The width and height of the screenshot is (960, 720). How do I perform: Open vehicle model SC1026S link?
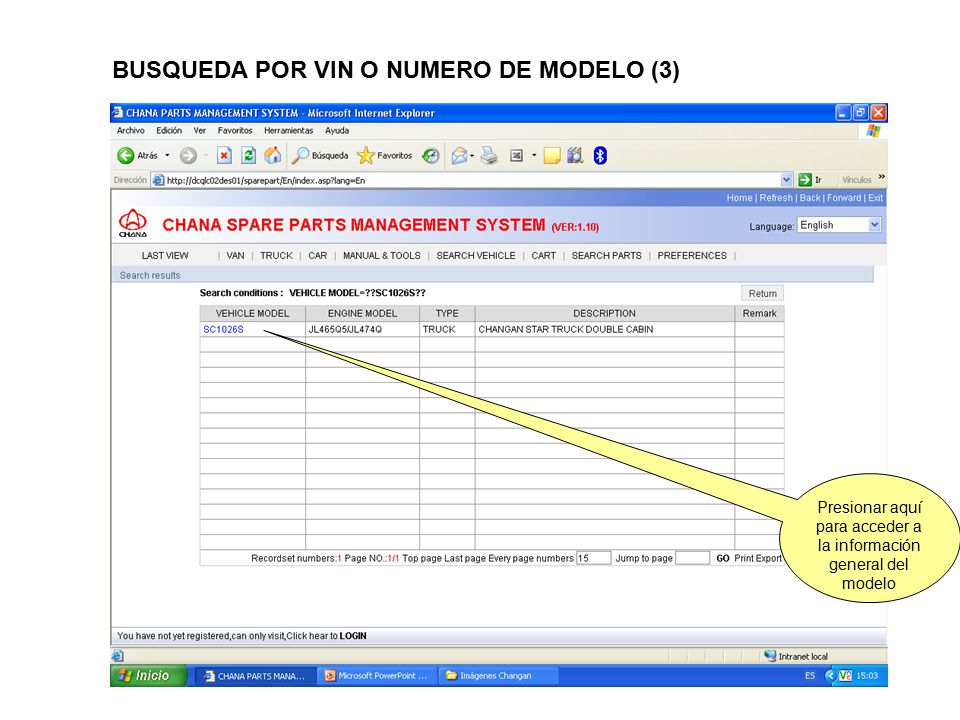[223, 329]
